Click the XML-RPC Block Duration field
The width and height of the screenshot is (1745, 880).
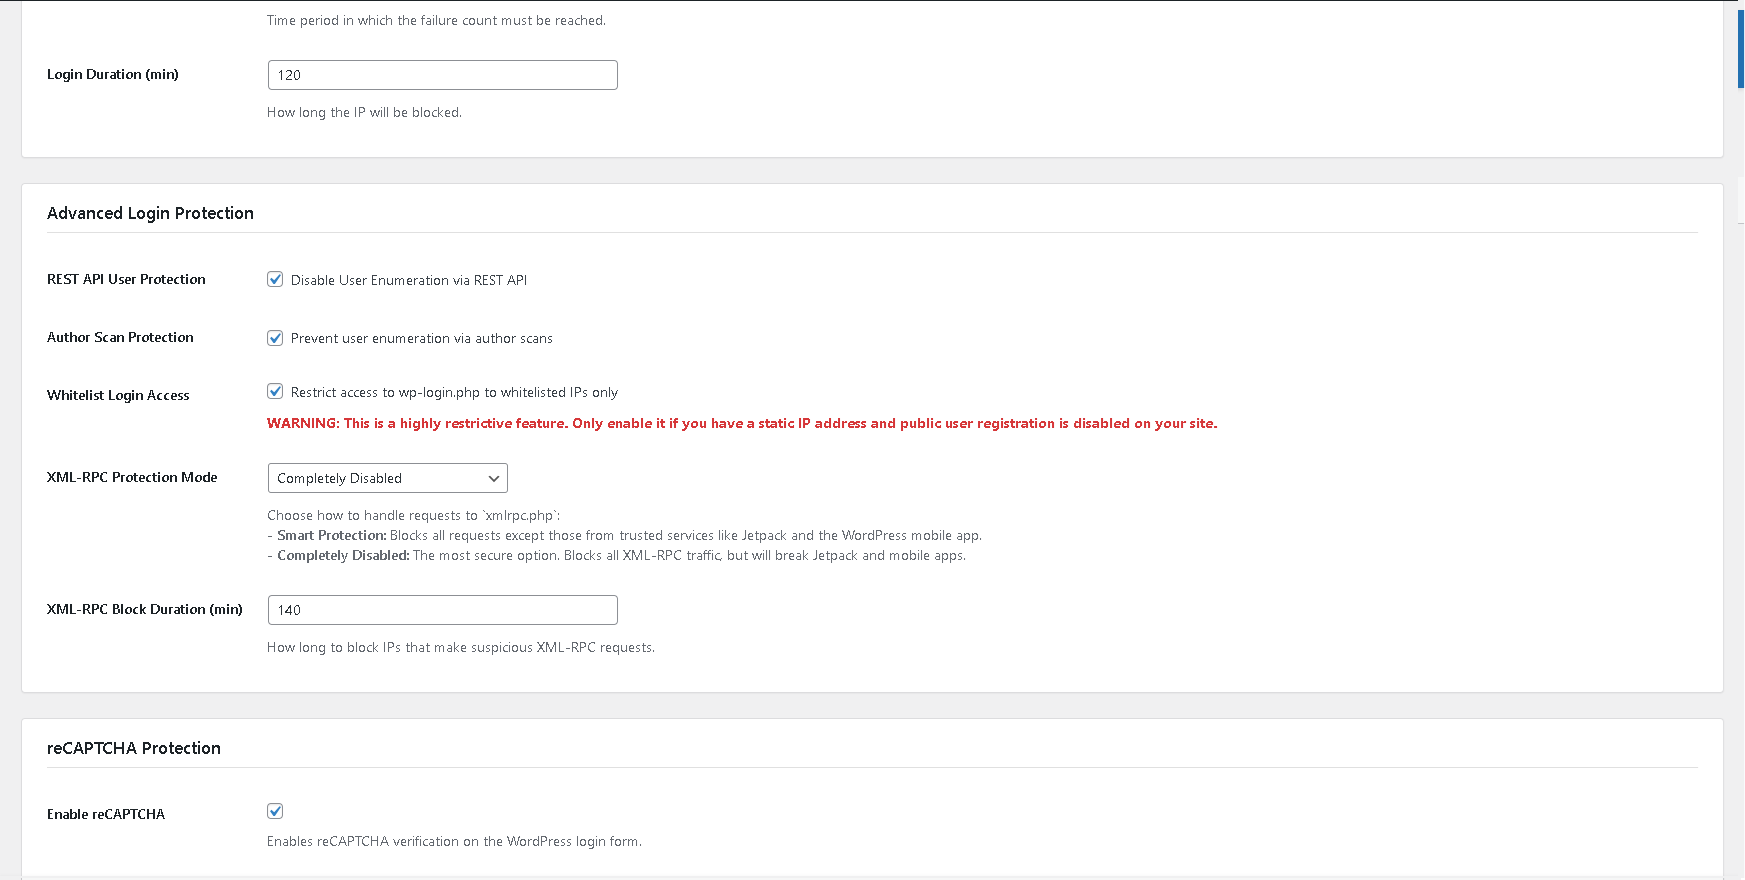pyautogui.click(x=442, y=610)
